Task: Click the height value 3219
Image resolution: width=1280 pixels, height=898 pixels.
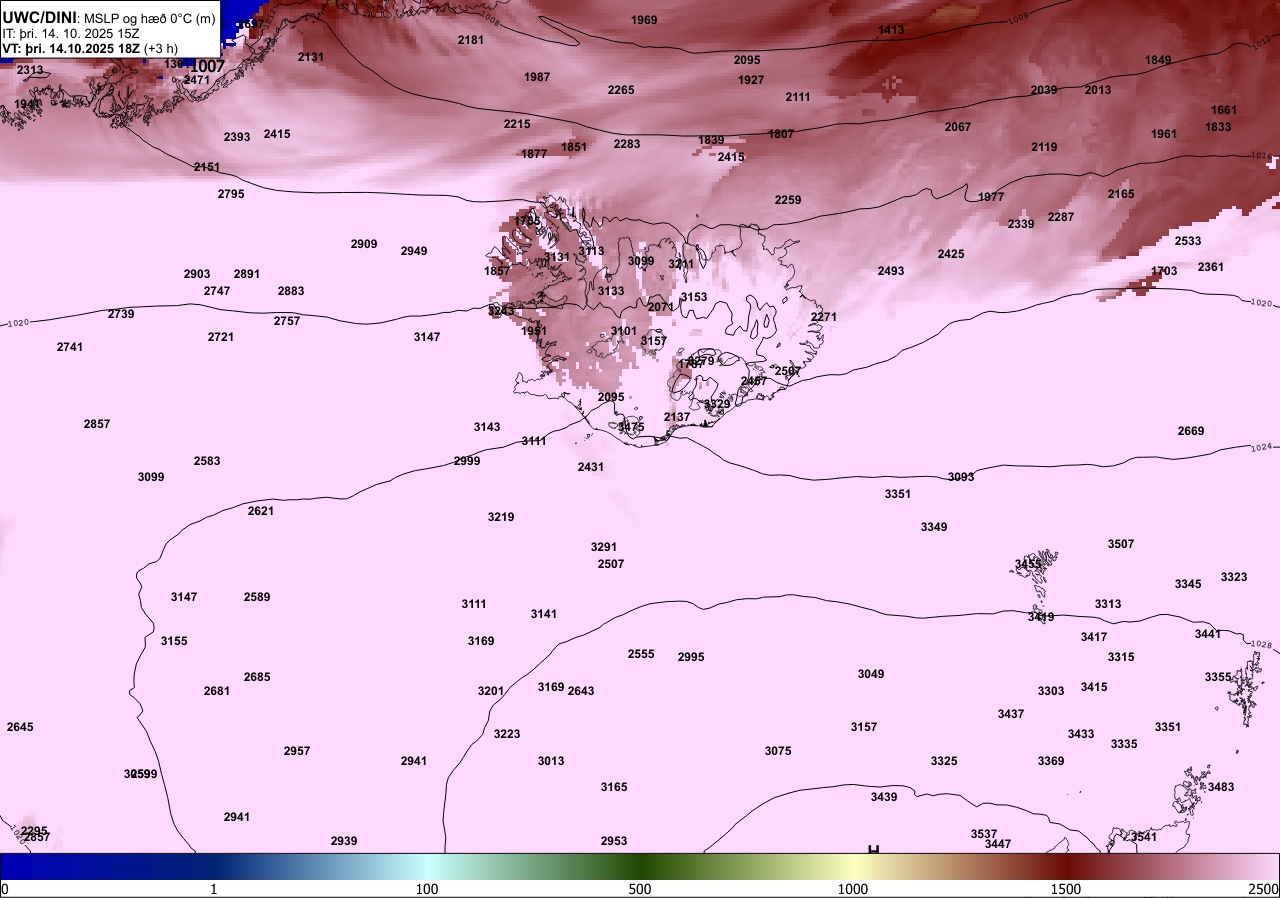Action: coord(501,517)
